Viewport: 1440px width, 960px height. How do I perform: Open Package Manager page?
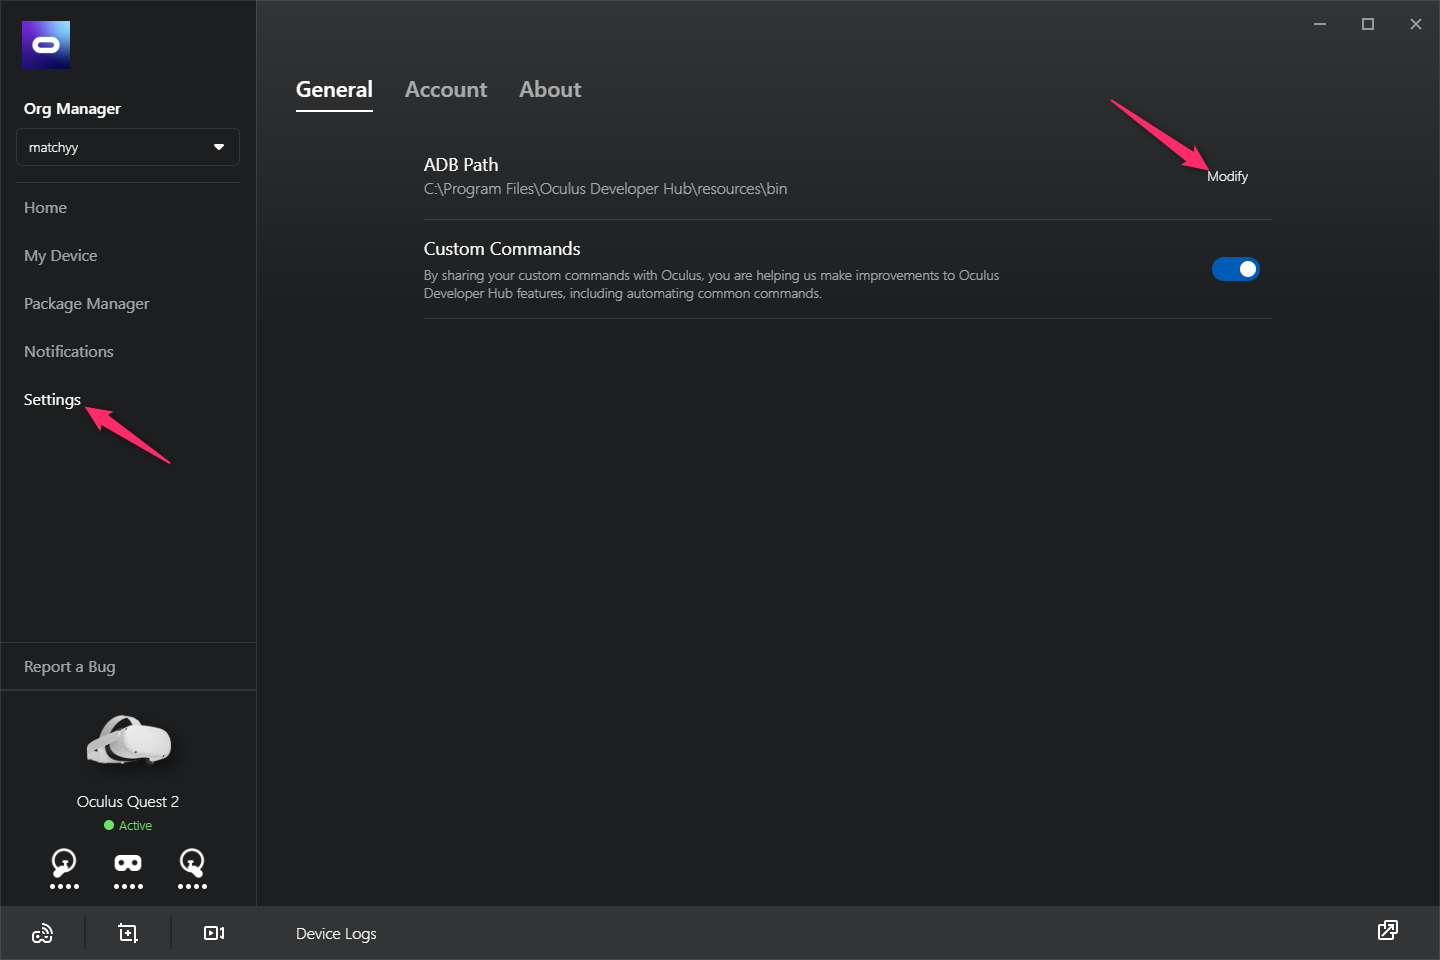[87, 304]
